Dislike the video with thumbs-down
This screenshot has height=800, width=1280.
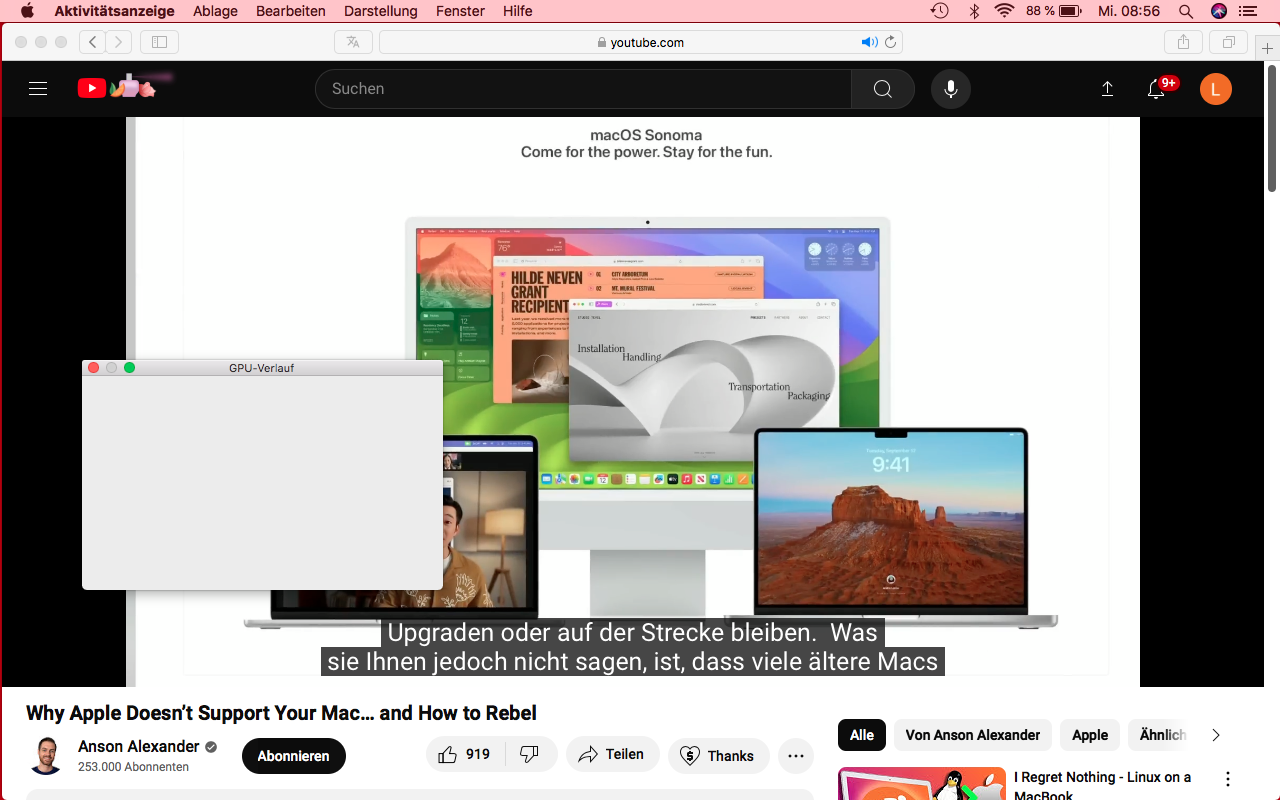(x=530, y=755)
